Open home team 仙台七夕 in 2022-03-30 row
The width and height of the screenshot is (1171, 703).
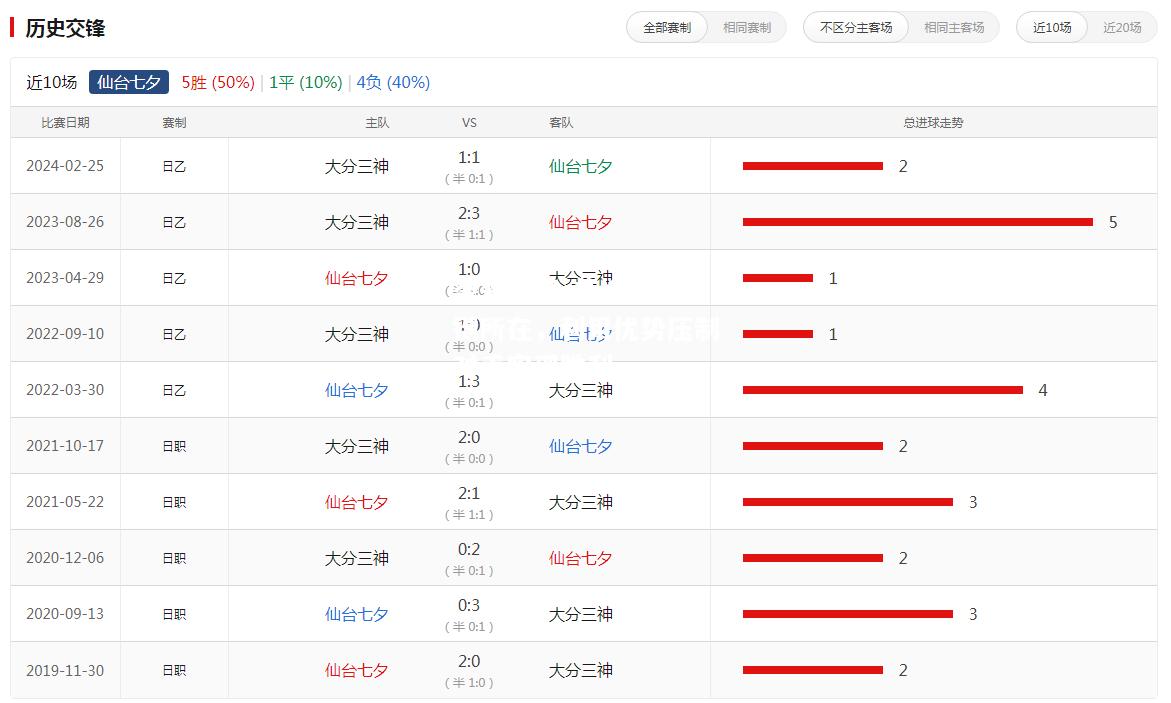point(357,390)
